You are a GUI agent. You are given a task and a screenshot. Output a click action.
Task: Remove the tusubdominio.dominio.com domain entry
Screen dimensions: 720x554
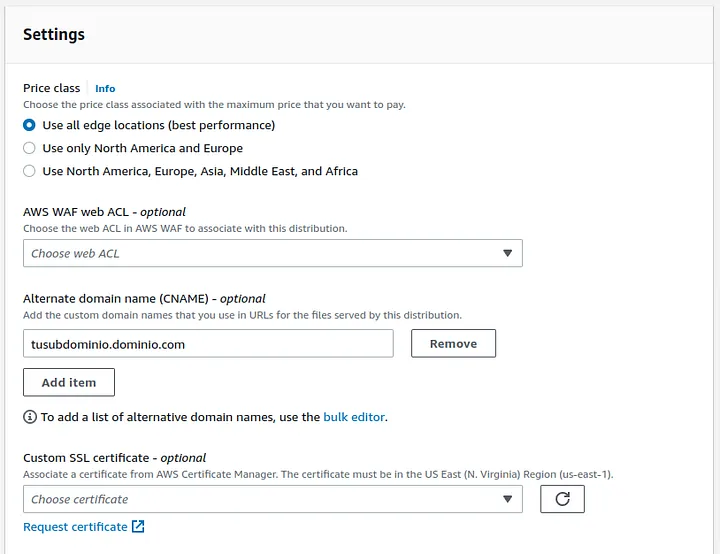[453, 344]
